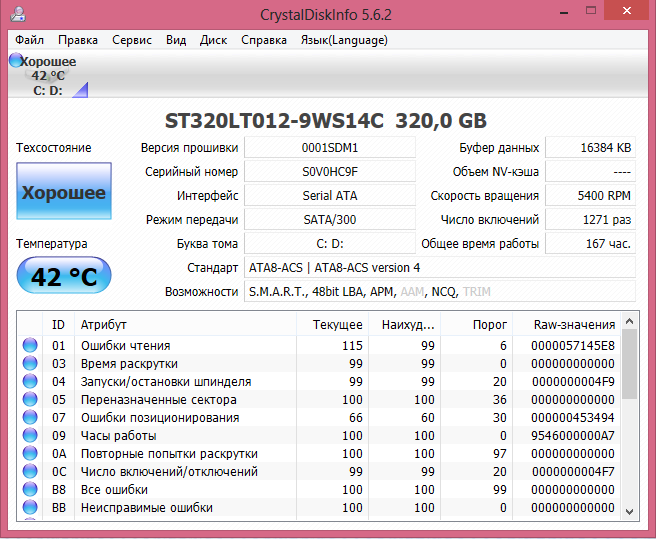Screen dimensions: 656x539
Task: Click status icon for Число включений/отключений row
Action: pyautogui.click(x=30, y=471)
